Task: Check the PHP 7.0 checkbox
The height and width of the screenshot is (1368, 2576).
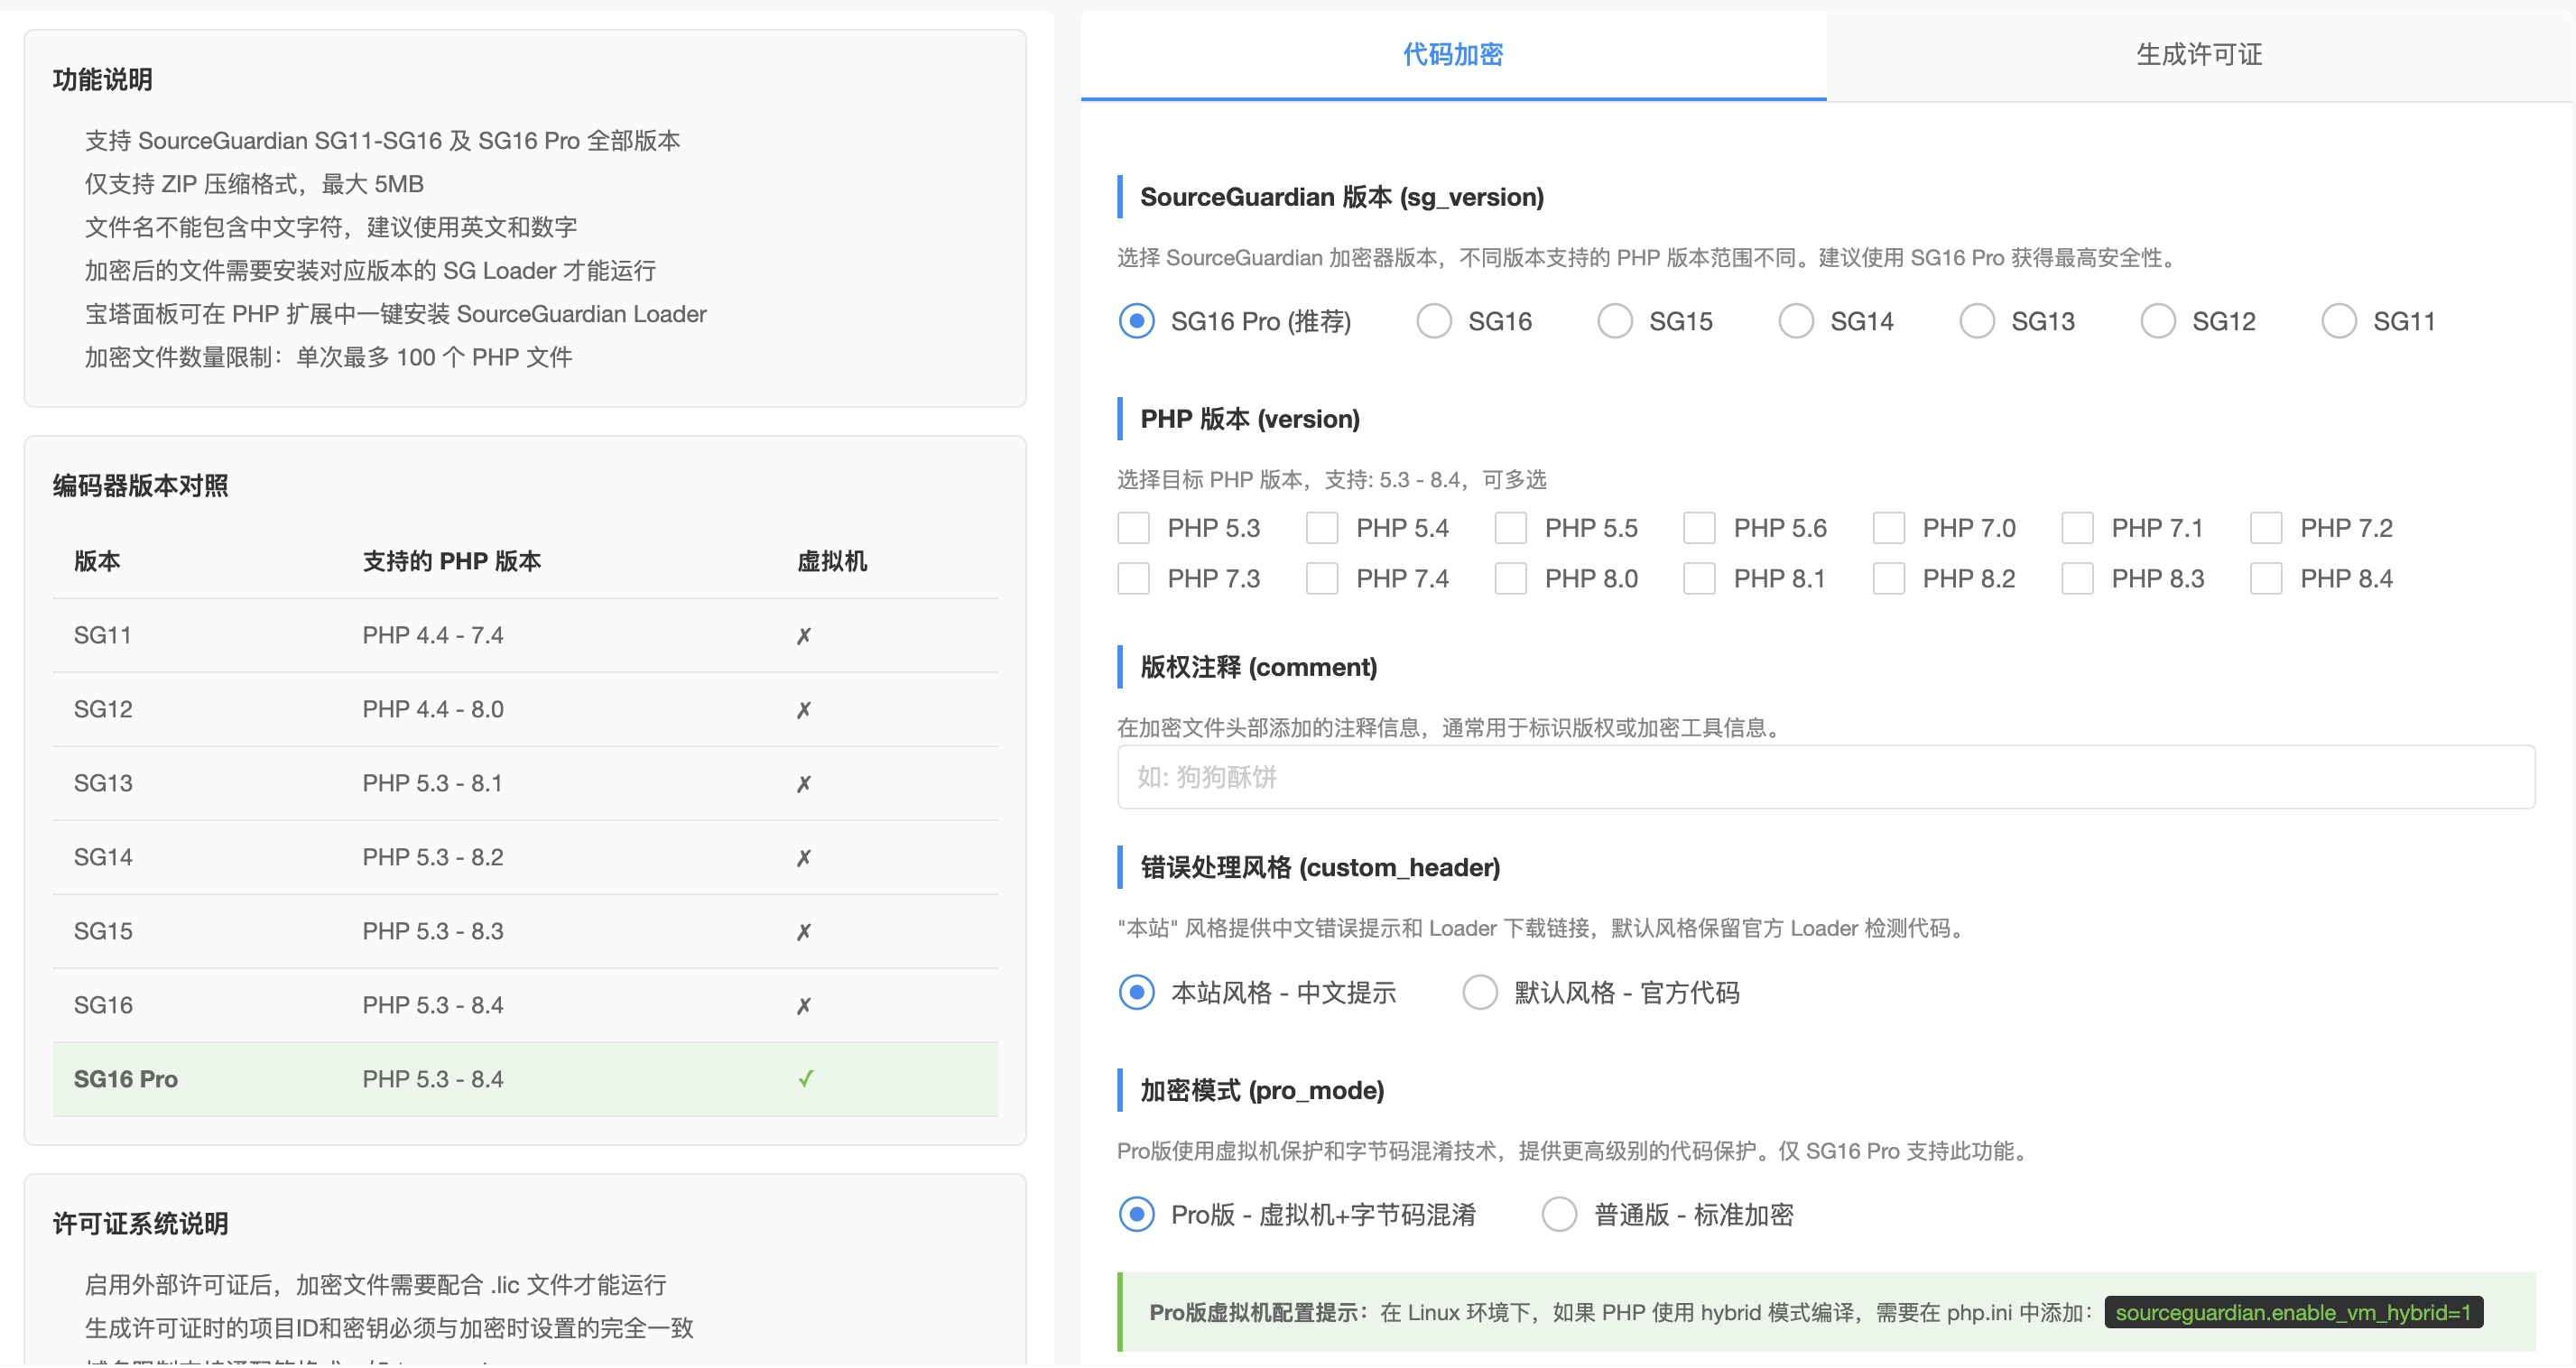Action: tap(1889, 528)
